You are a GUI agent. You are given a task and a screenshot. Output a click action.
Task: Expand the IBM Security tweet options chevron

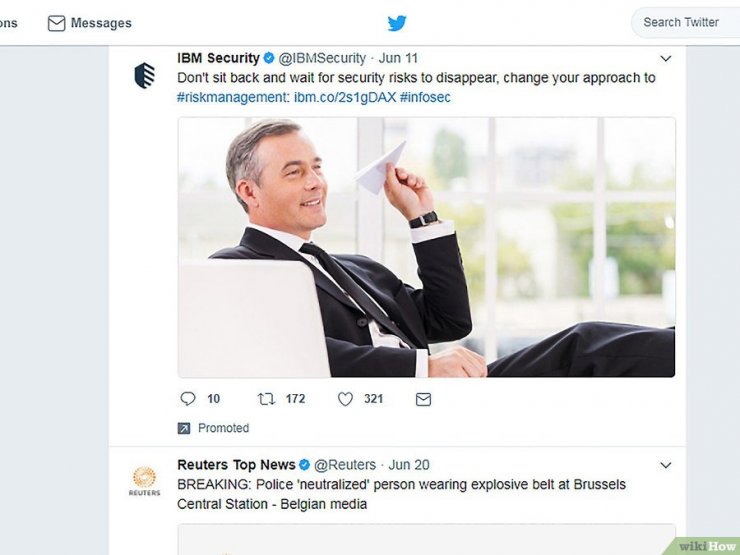tap(665, 59)
